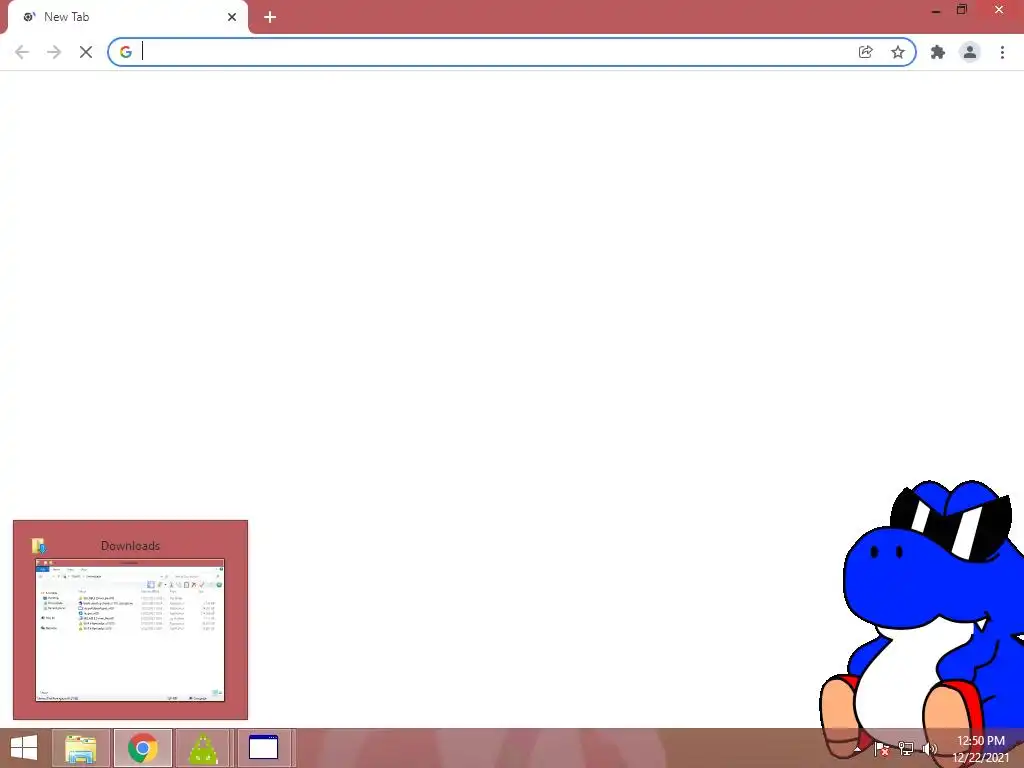Open the network status tray icon
The height and width of the screenshot is (768, 1024).
[906, 749]
